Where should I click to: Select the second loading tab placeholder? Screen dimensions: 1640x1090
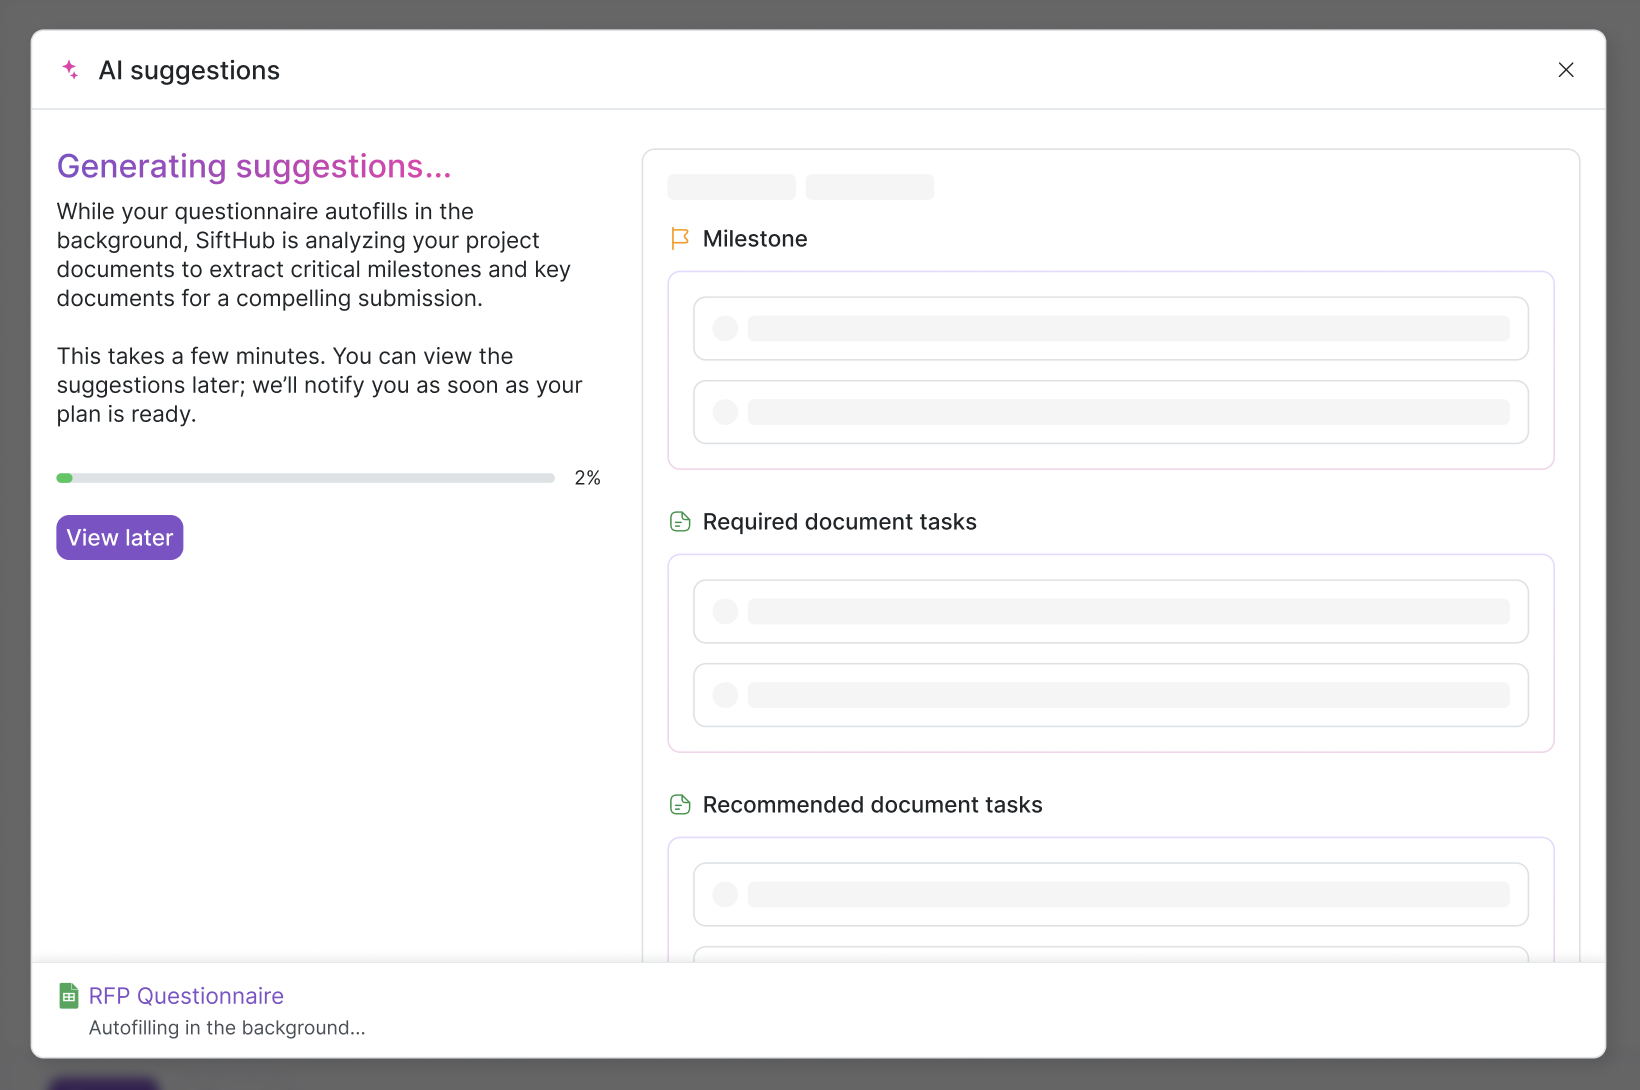point(869,187)
